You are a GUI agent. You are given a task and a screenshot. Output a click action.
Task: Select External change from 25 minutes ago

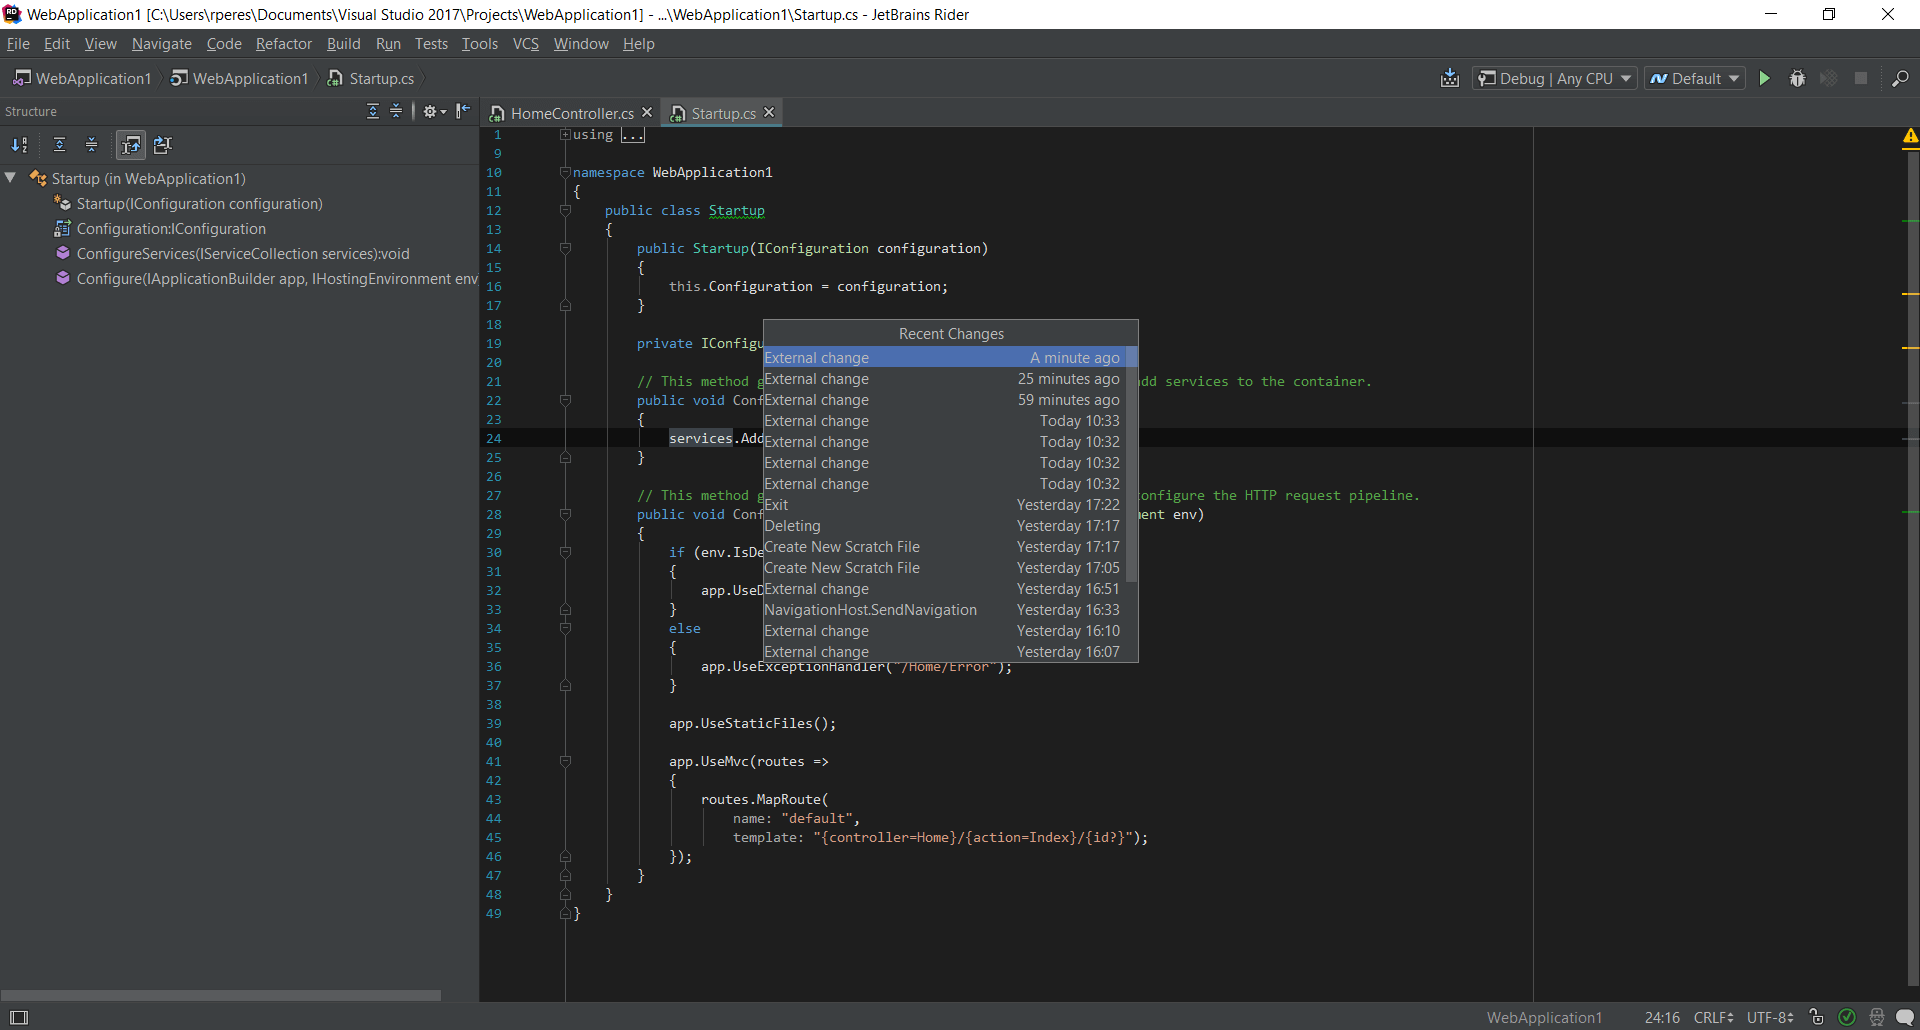tap(944, 379)
